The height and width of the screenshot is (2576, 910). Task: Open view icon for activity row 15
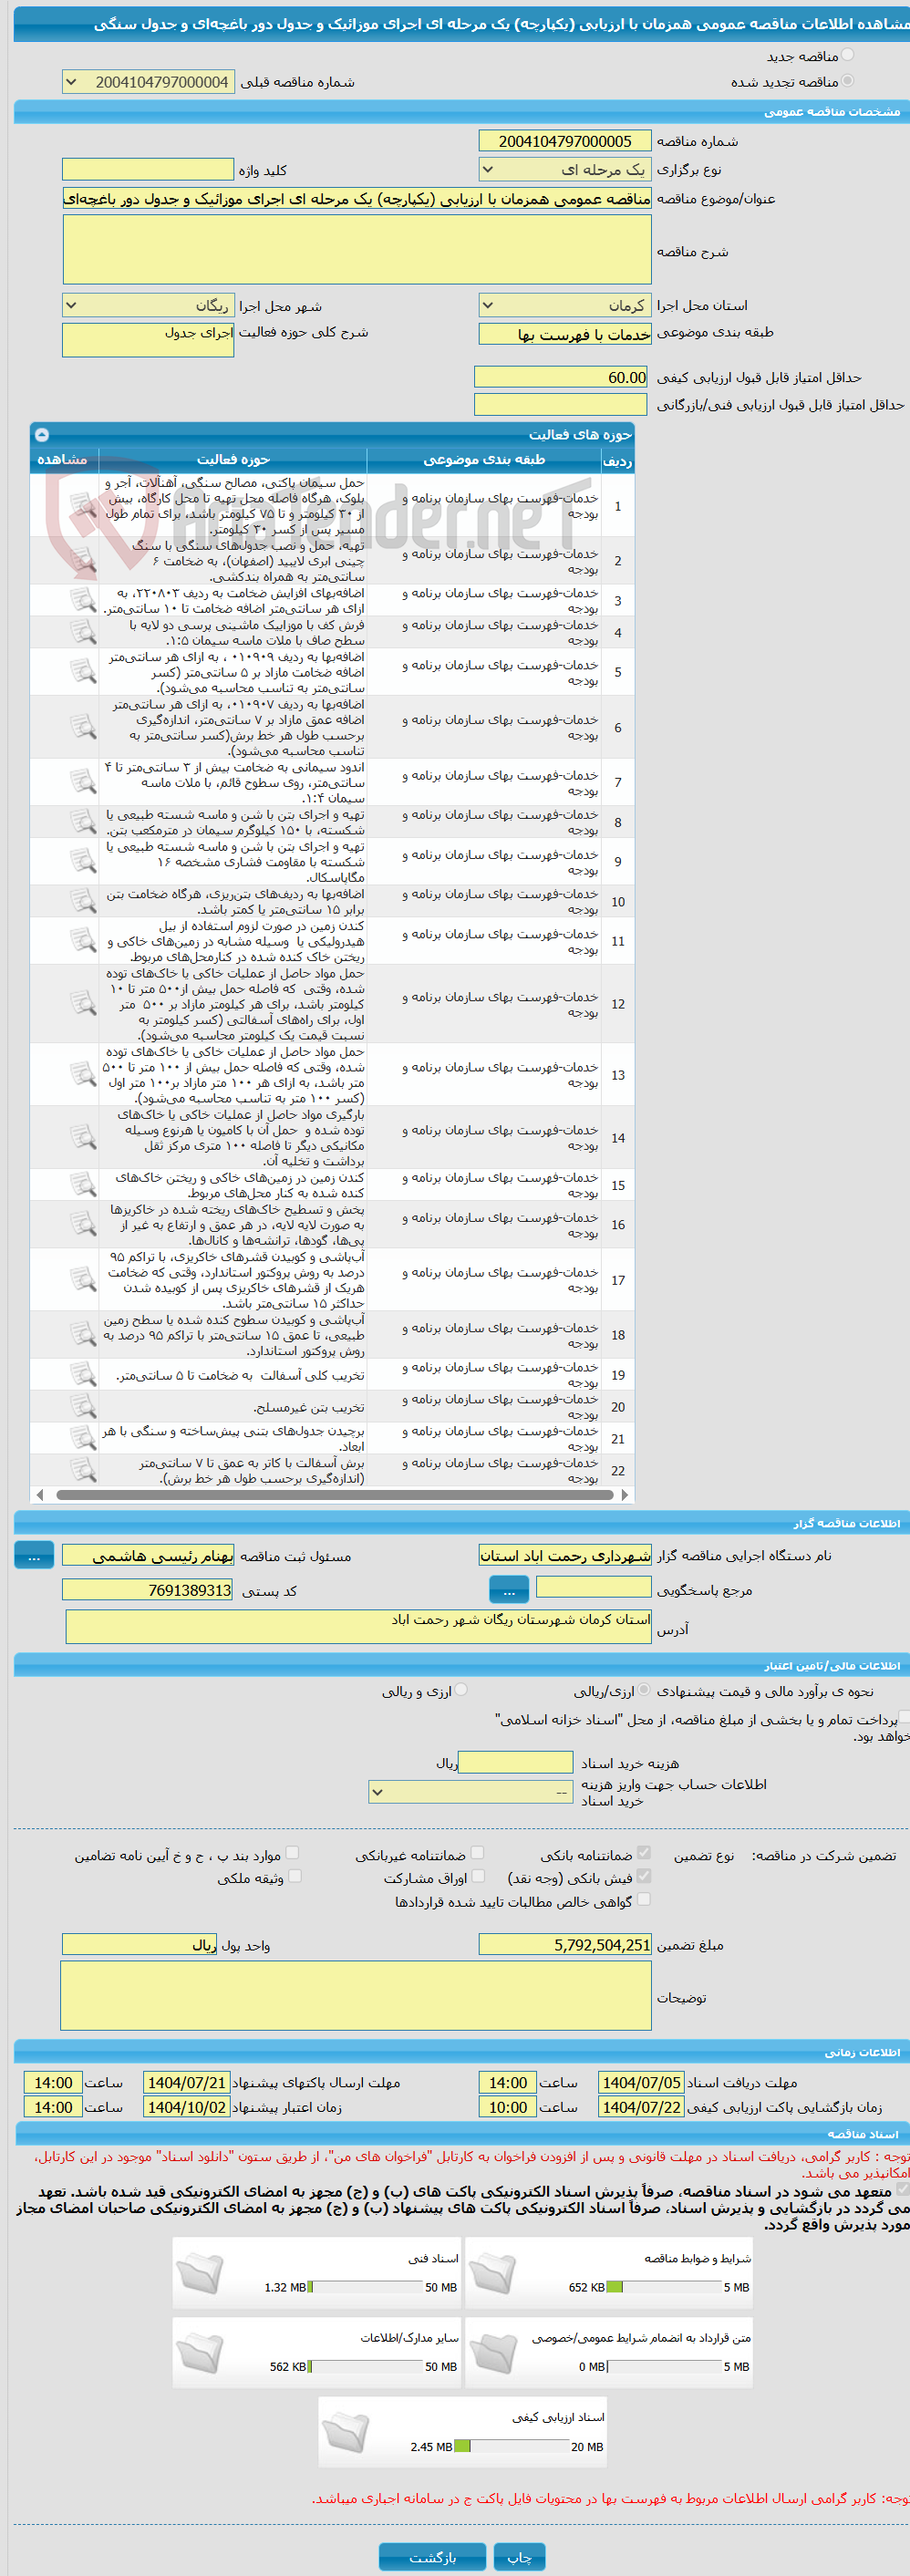click(83, 1185)
